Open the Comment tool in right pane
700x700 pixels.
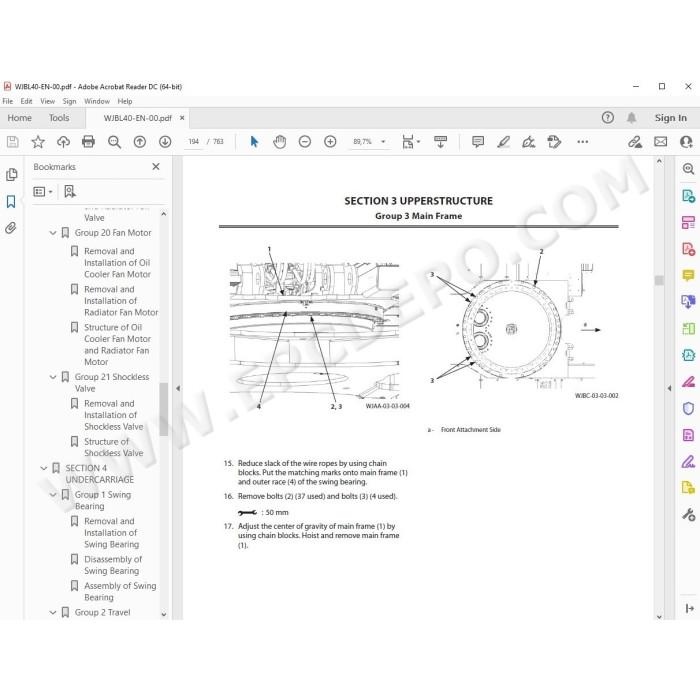688,275
